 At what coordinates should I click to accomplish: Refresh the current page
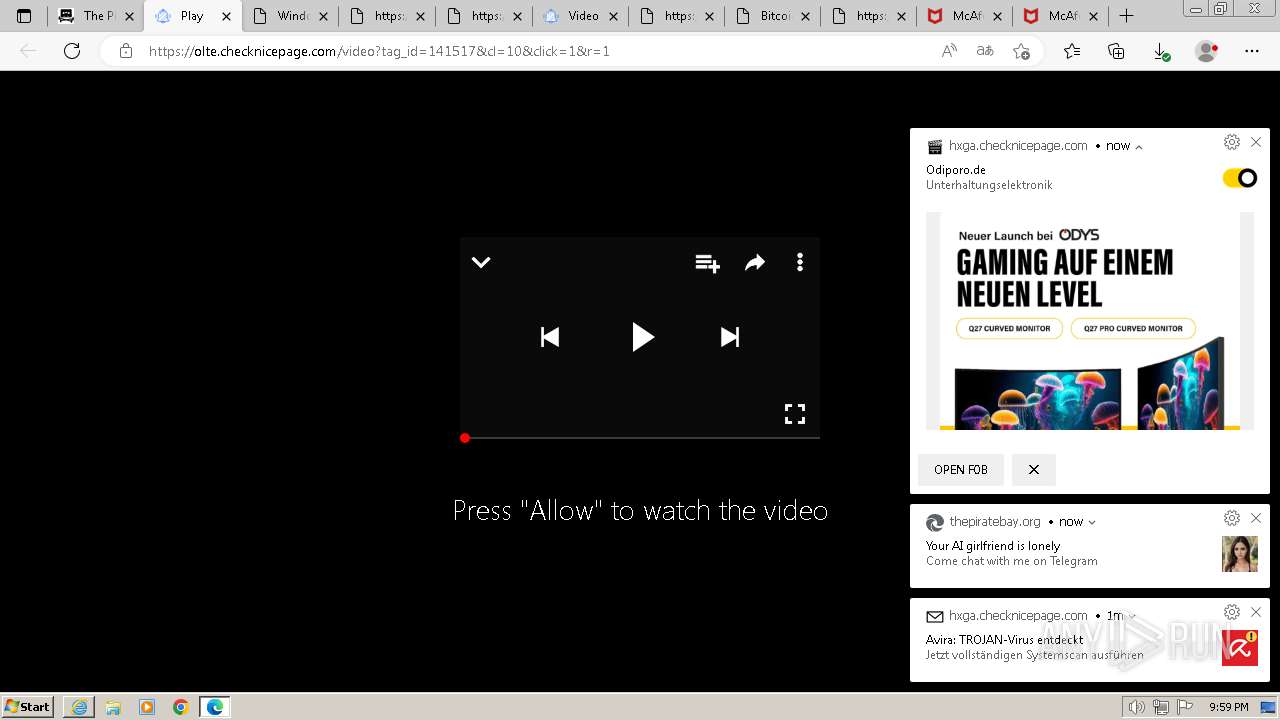[72, 51]
